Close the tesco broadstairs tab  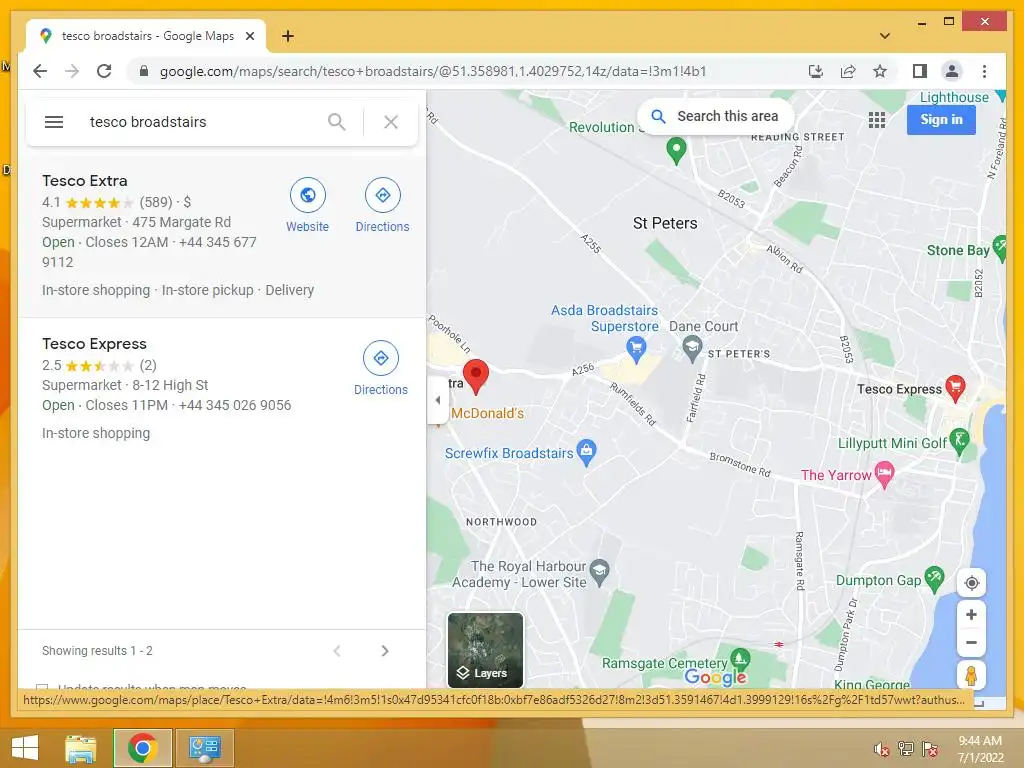[249, 36]
